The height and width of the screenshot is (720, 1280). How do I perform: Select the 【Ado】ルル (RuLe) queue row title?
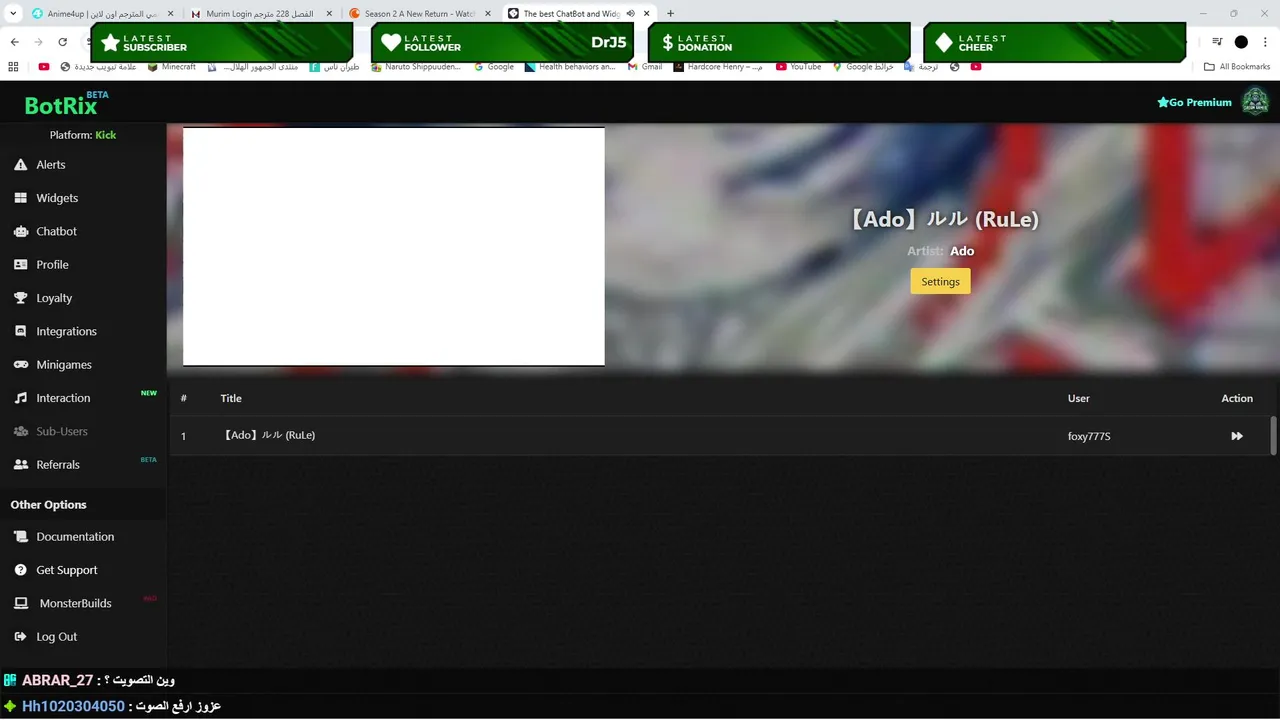coord(268,436)
